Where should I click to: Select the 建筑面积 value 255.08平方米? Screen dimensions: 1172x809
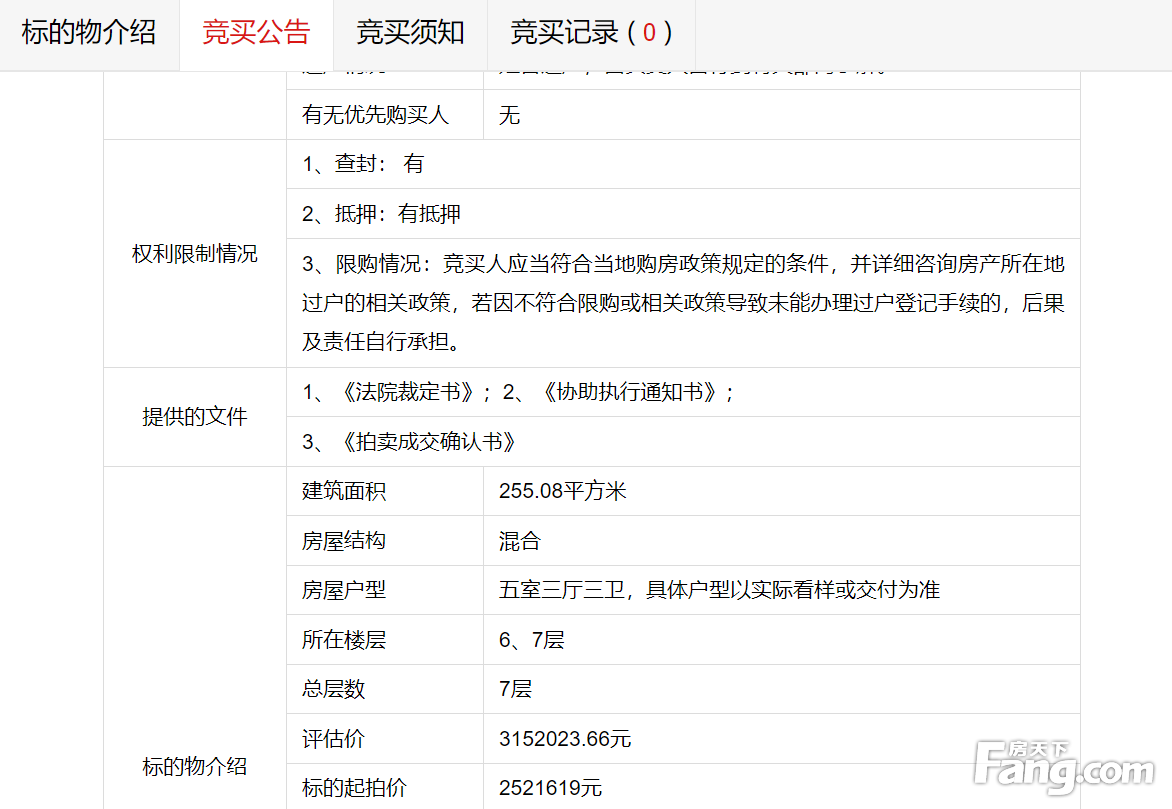click(562, 491)
